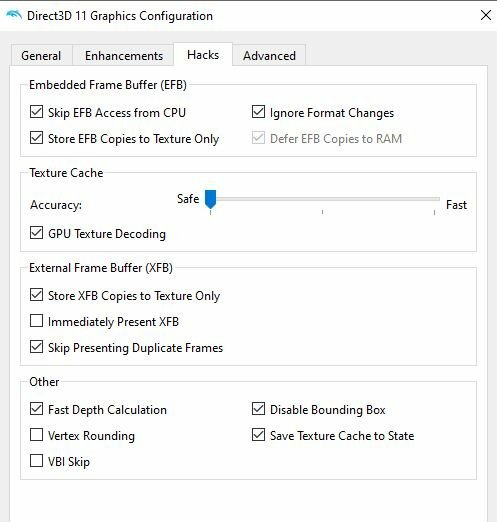Select the Hacks tab
This screenshot has width=497, height=522.
tap(203, 54)
